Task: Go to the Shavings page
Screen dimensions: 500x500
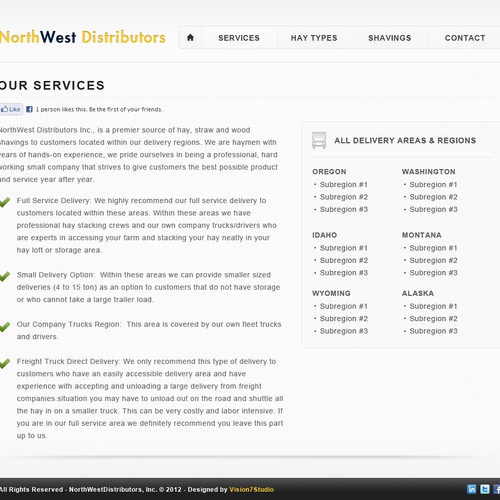Action: point(389,38)
